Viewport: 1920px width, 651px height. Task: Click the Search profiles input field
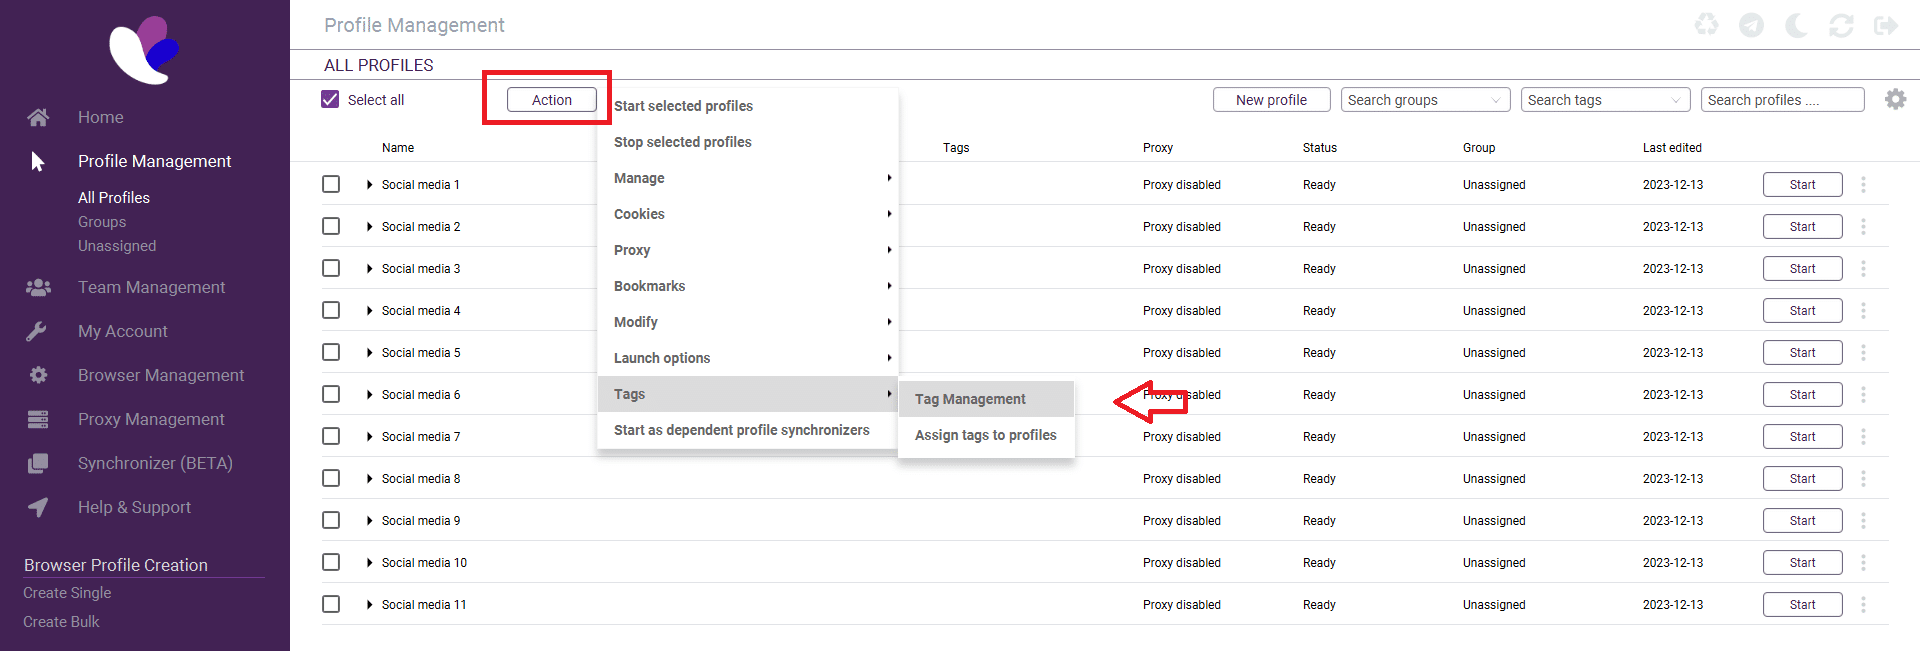pyautogui.click(x=1782, y=100)
